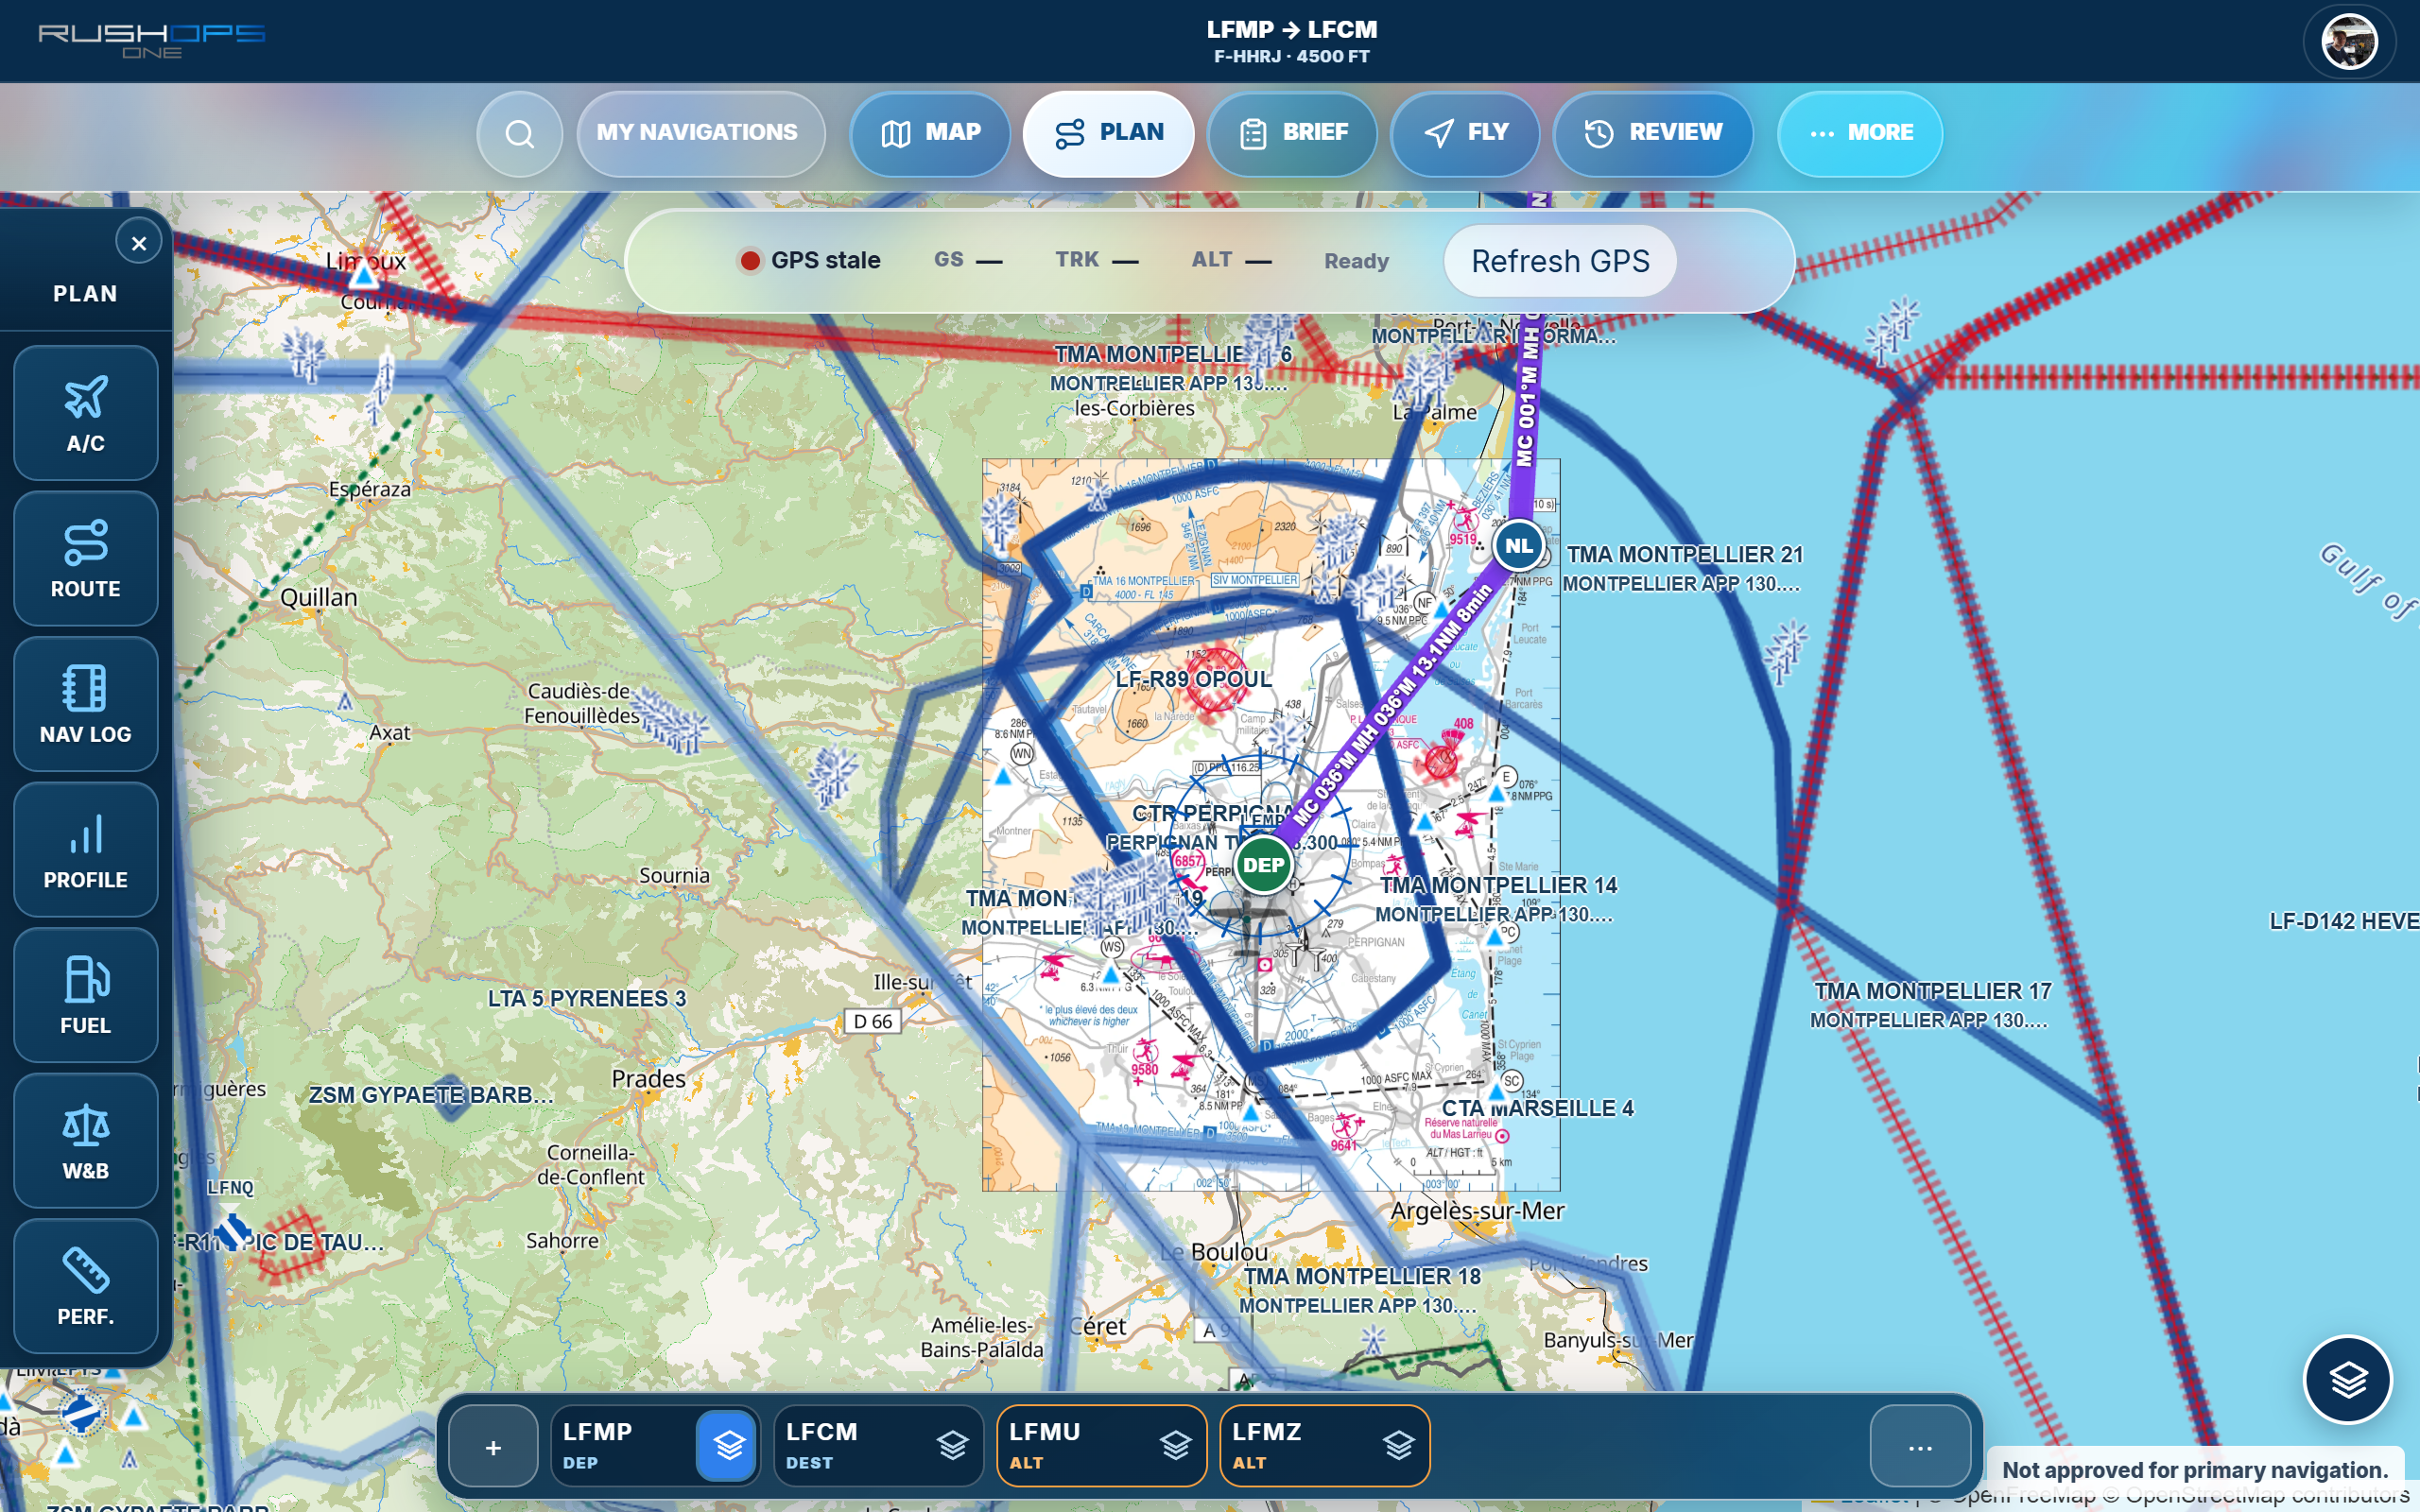2420x1512 pixels.
Task: Open the A/C aircraft panel
Action: pyautogui.click(x=86, y=414)
